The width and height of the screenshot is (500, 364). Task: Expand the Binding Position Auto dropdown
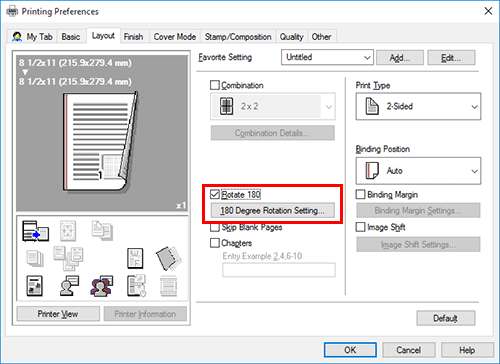(x=418, y=171)
